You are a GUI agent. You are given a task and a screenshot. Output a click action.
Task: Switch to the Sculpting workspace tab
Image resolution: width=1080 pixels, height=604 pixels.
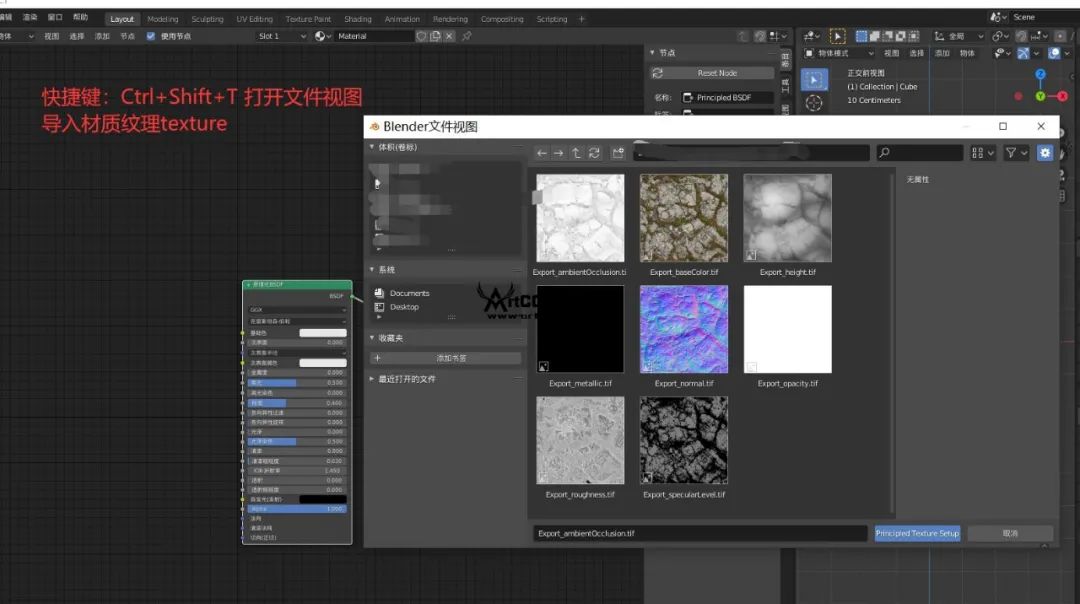coord(207,19)
